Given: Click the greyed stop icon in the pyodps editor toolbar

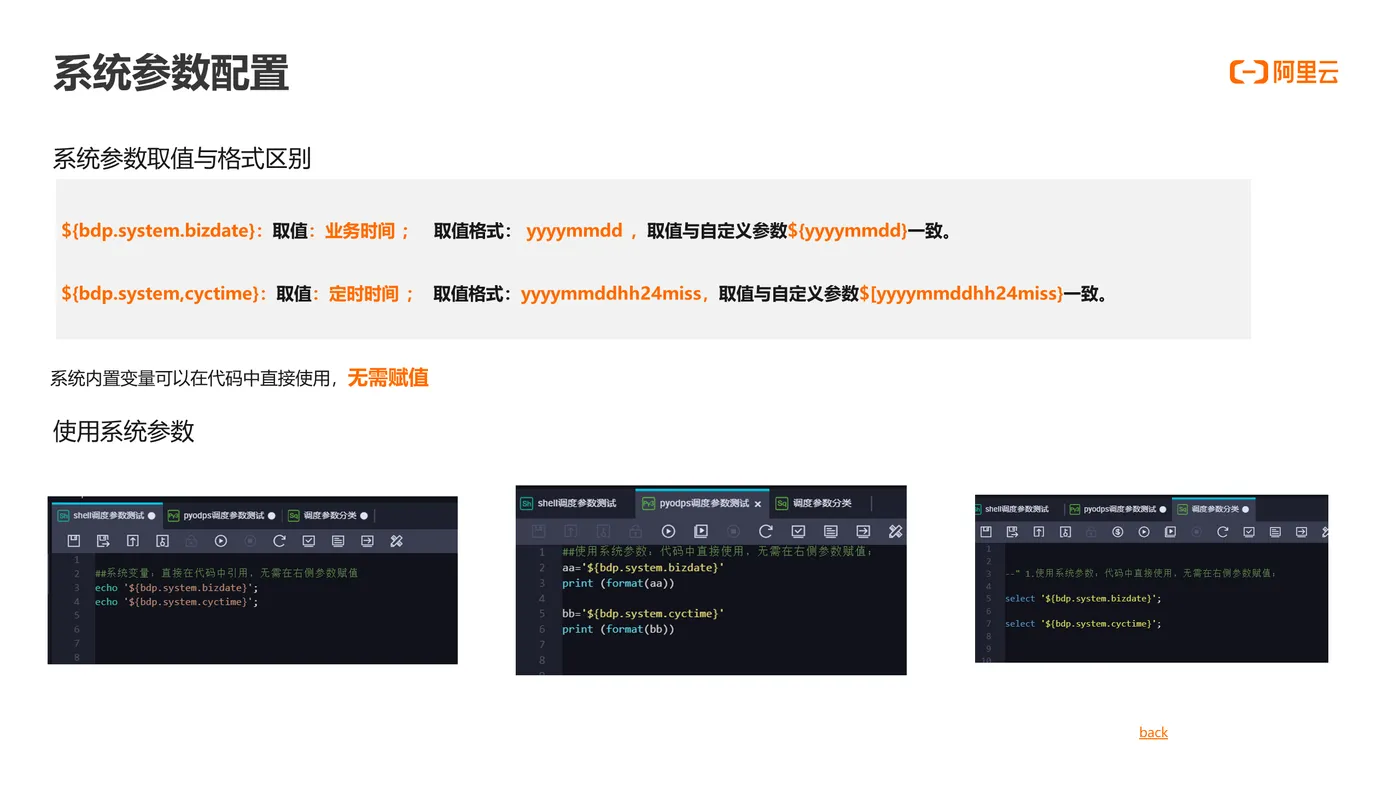Looking at the screenshot, I should coord(733,531).
